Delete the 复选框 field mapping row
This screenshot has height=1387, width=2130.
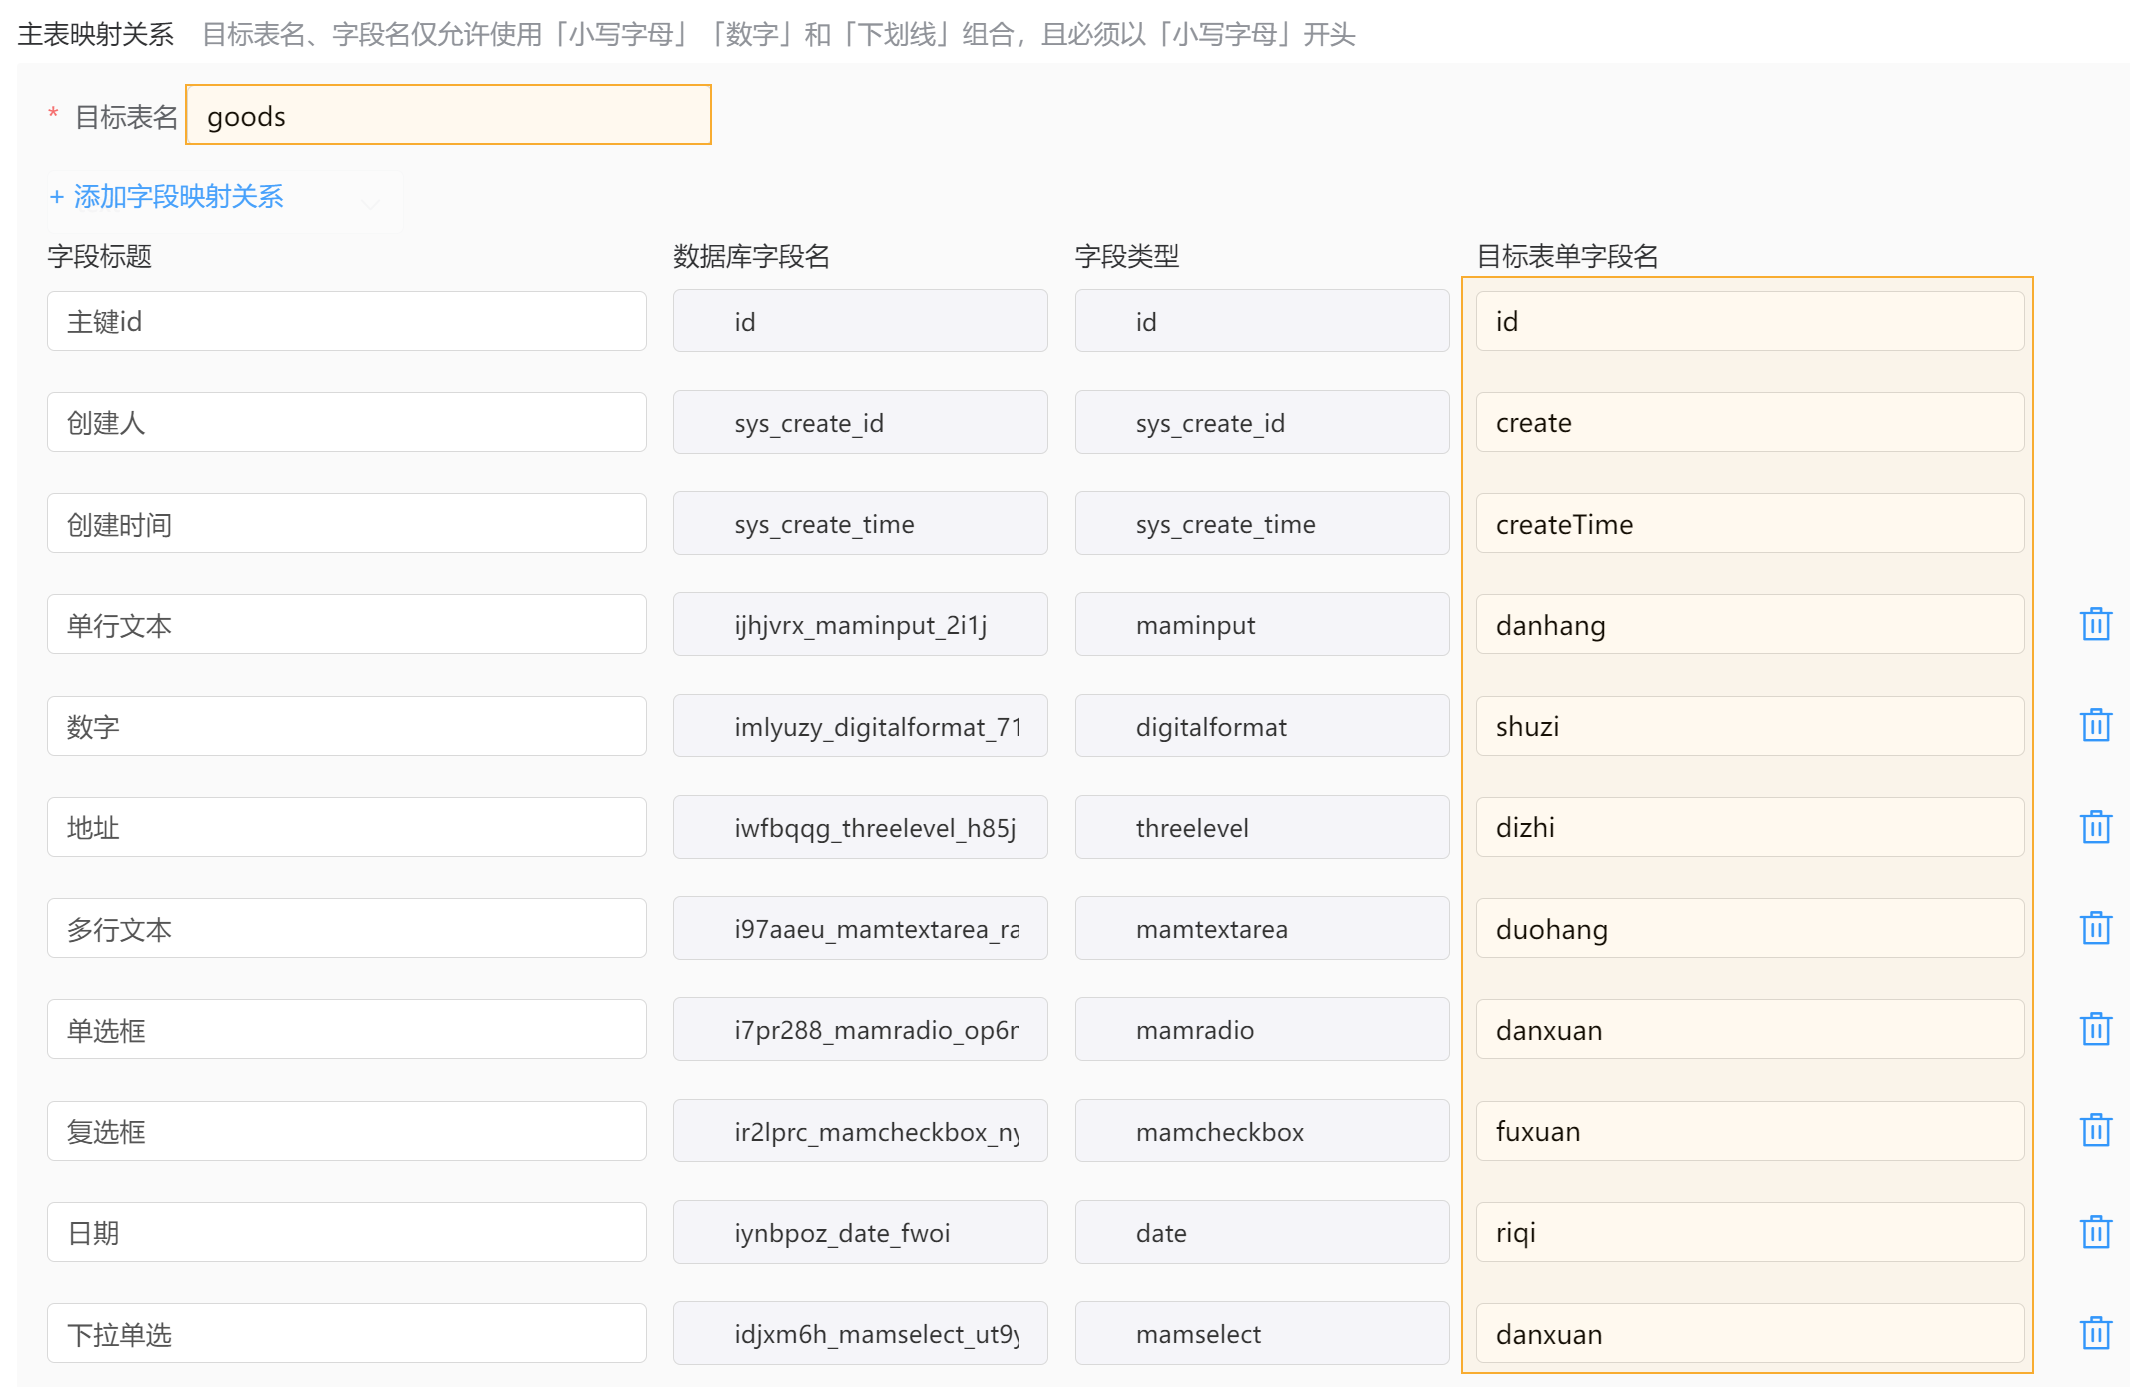[2095, 1130]
